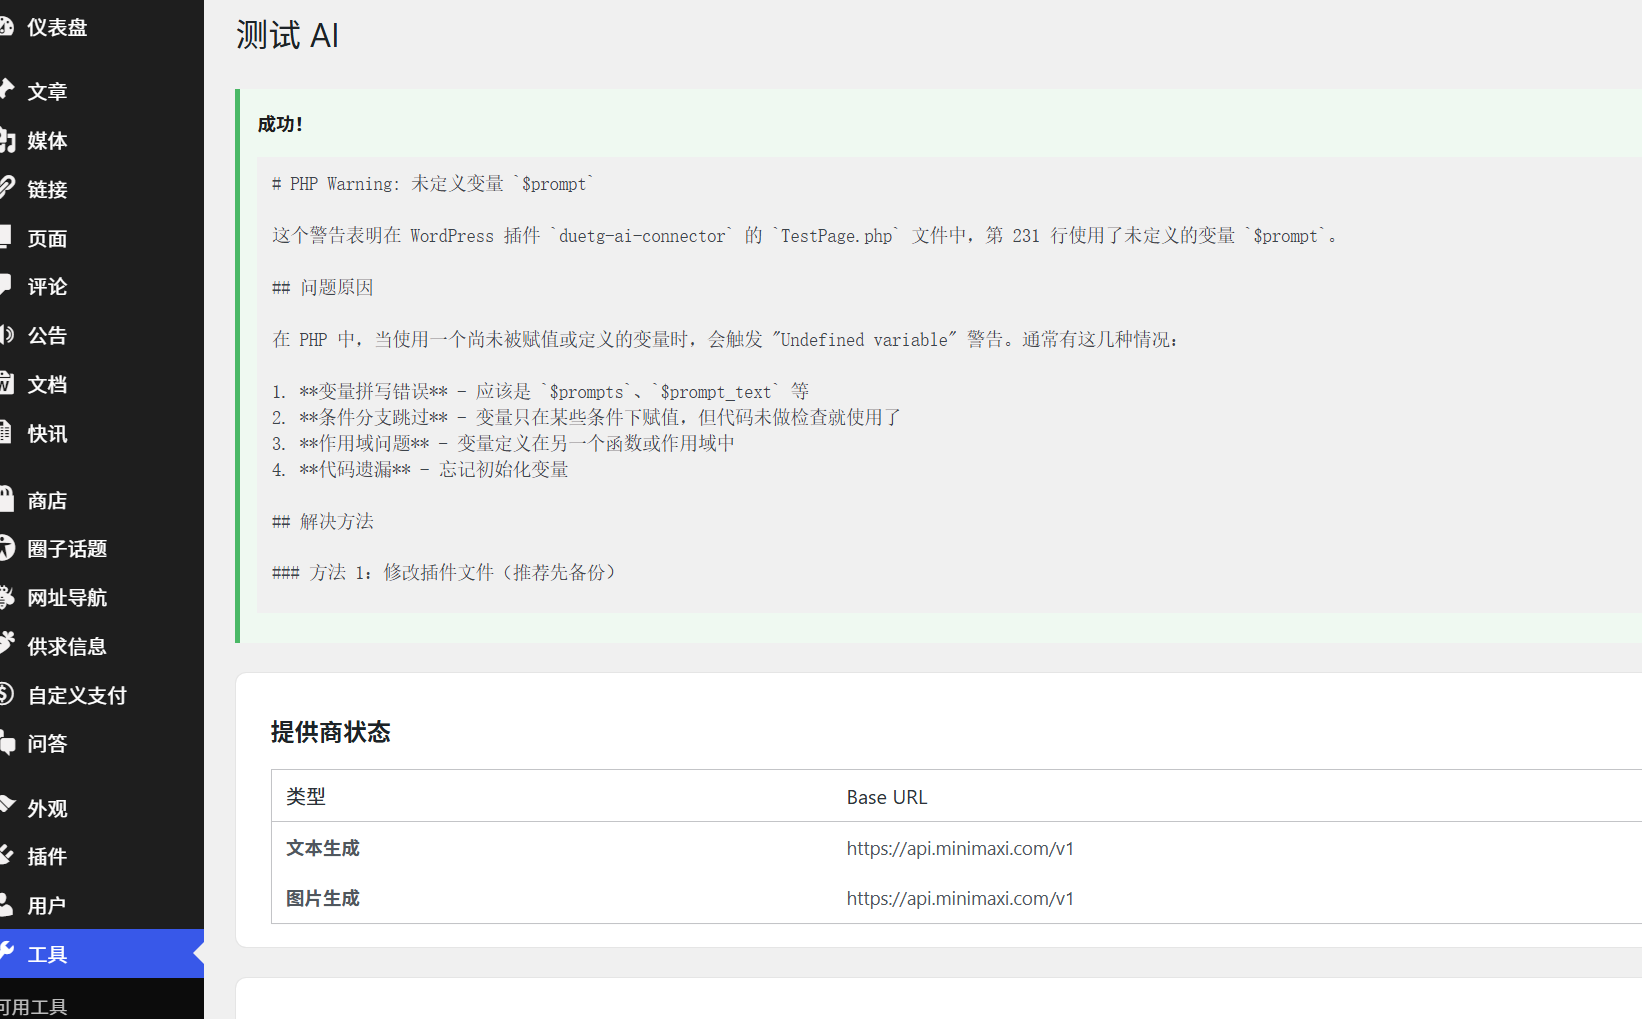1642x1019 pixels.
Task: Click the 仪表盘 dashboard icon
Action: tap(5, 27)
